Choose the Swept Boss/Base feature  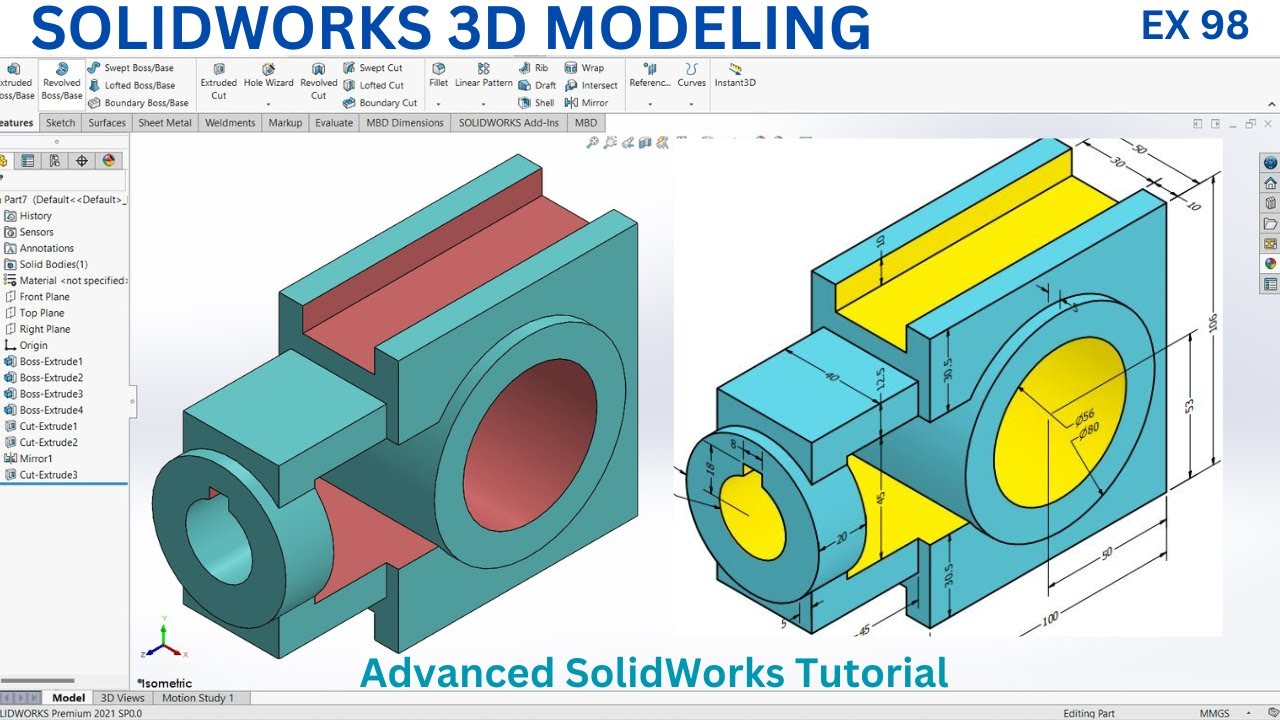[x=130, y=68]
